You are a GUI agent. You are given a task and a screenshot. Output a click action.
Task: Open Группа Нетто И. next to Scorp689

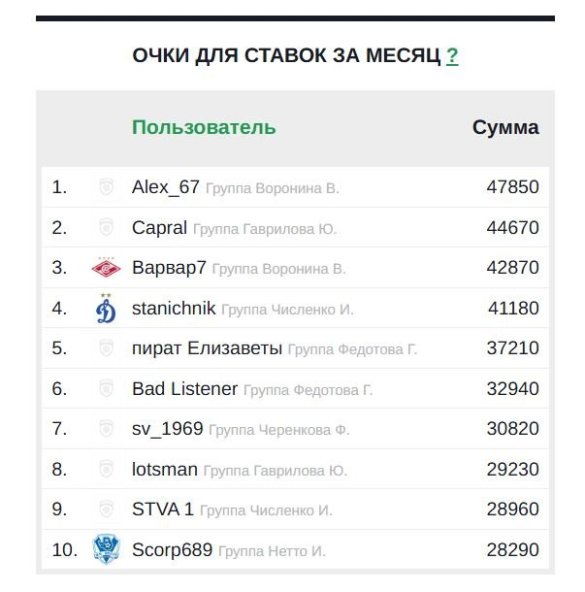(272, 551)
